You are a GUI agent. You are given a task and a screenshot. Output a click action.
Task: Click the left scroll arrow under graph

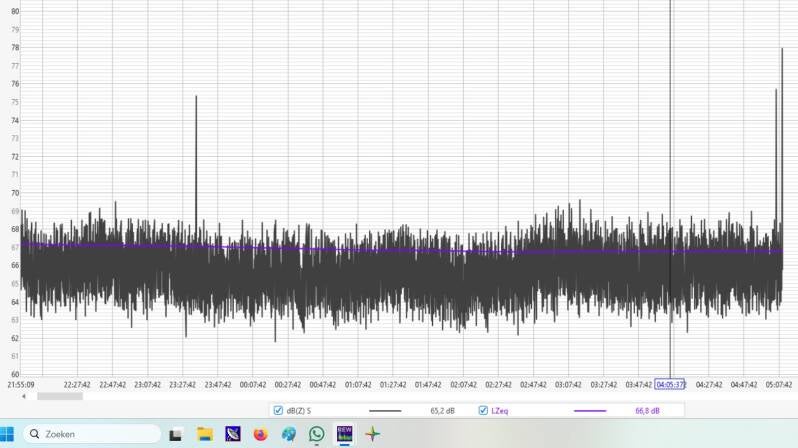pyautogui.click(x=24, y=396)
